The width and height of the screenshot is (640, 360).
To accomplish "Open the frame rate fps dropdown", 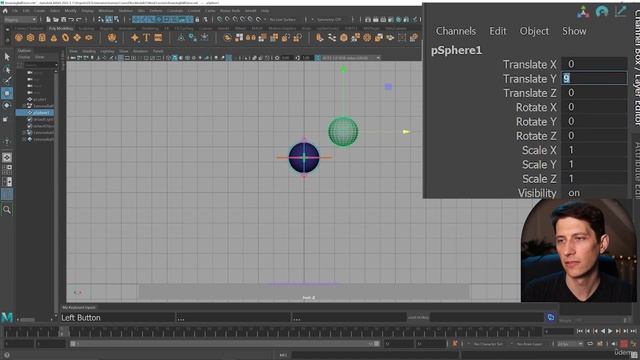I will click(570, 344).
